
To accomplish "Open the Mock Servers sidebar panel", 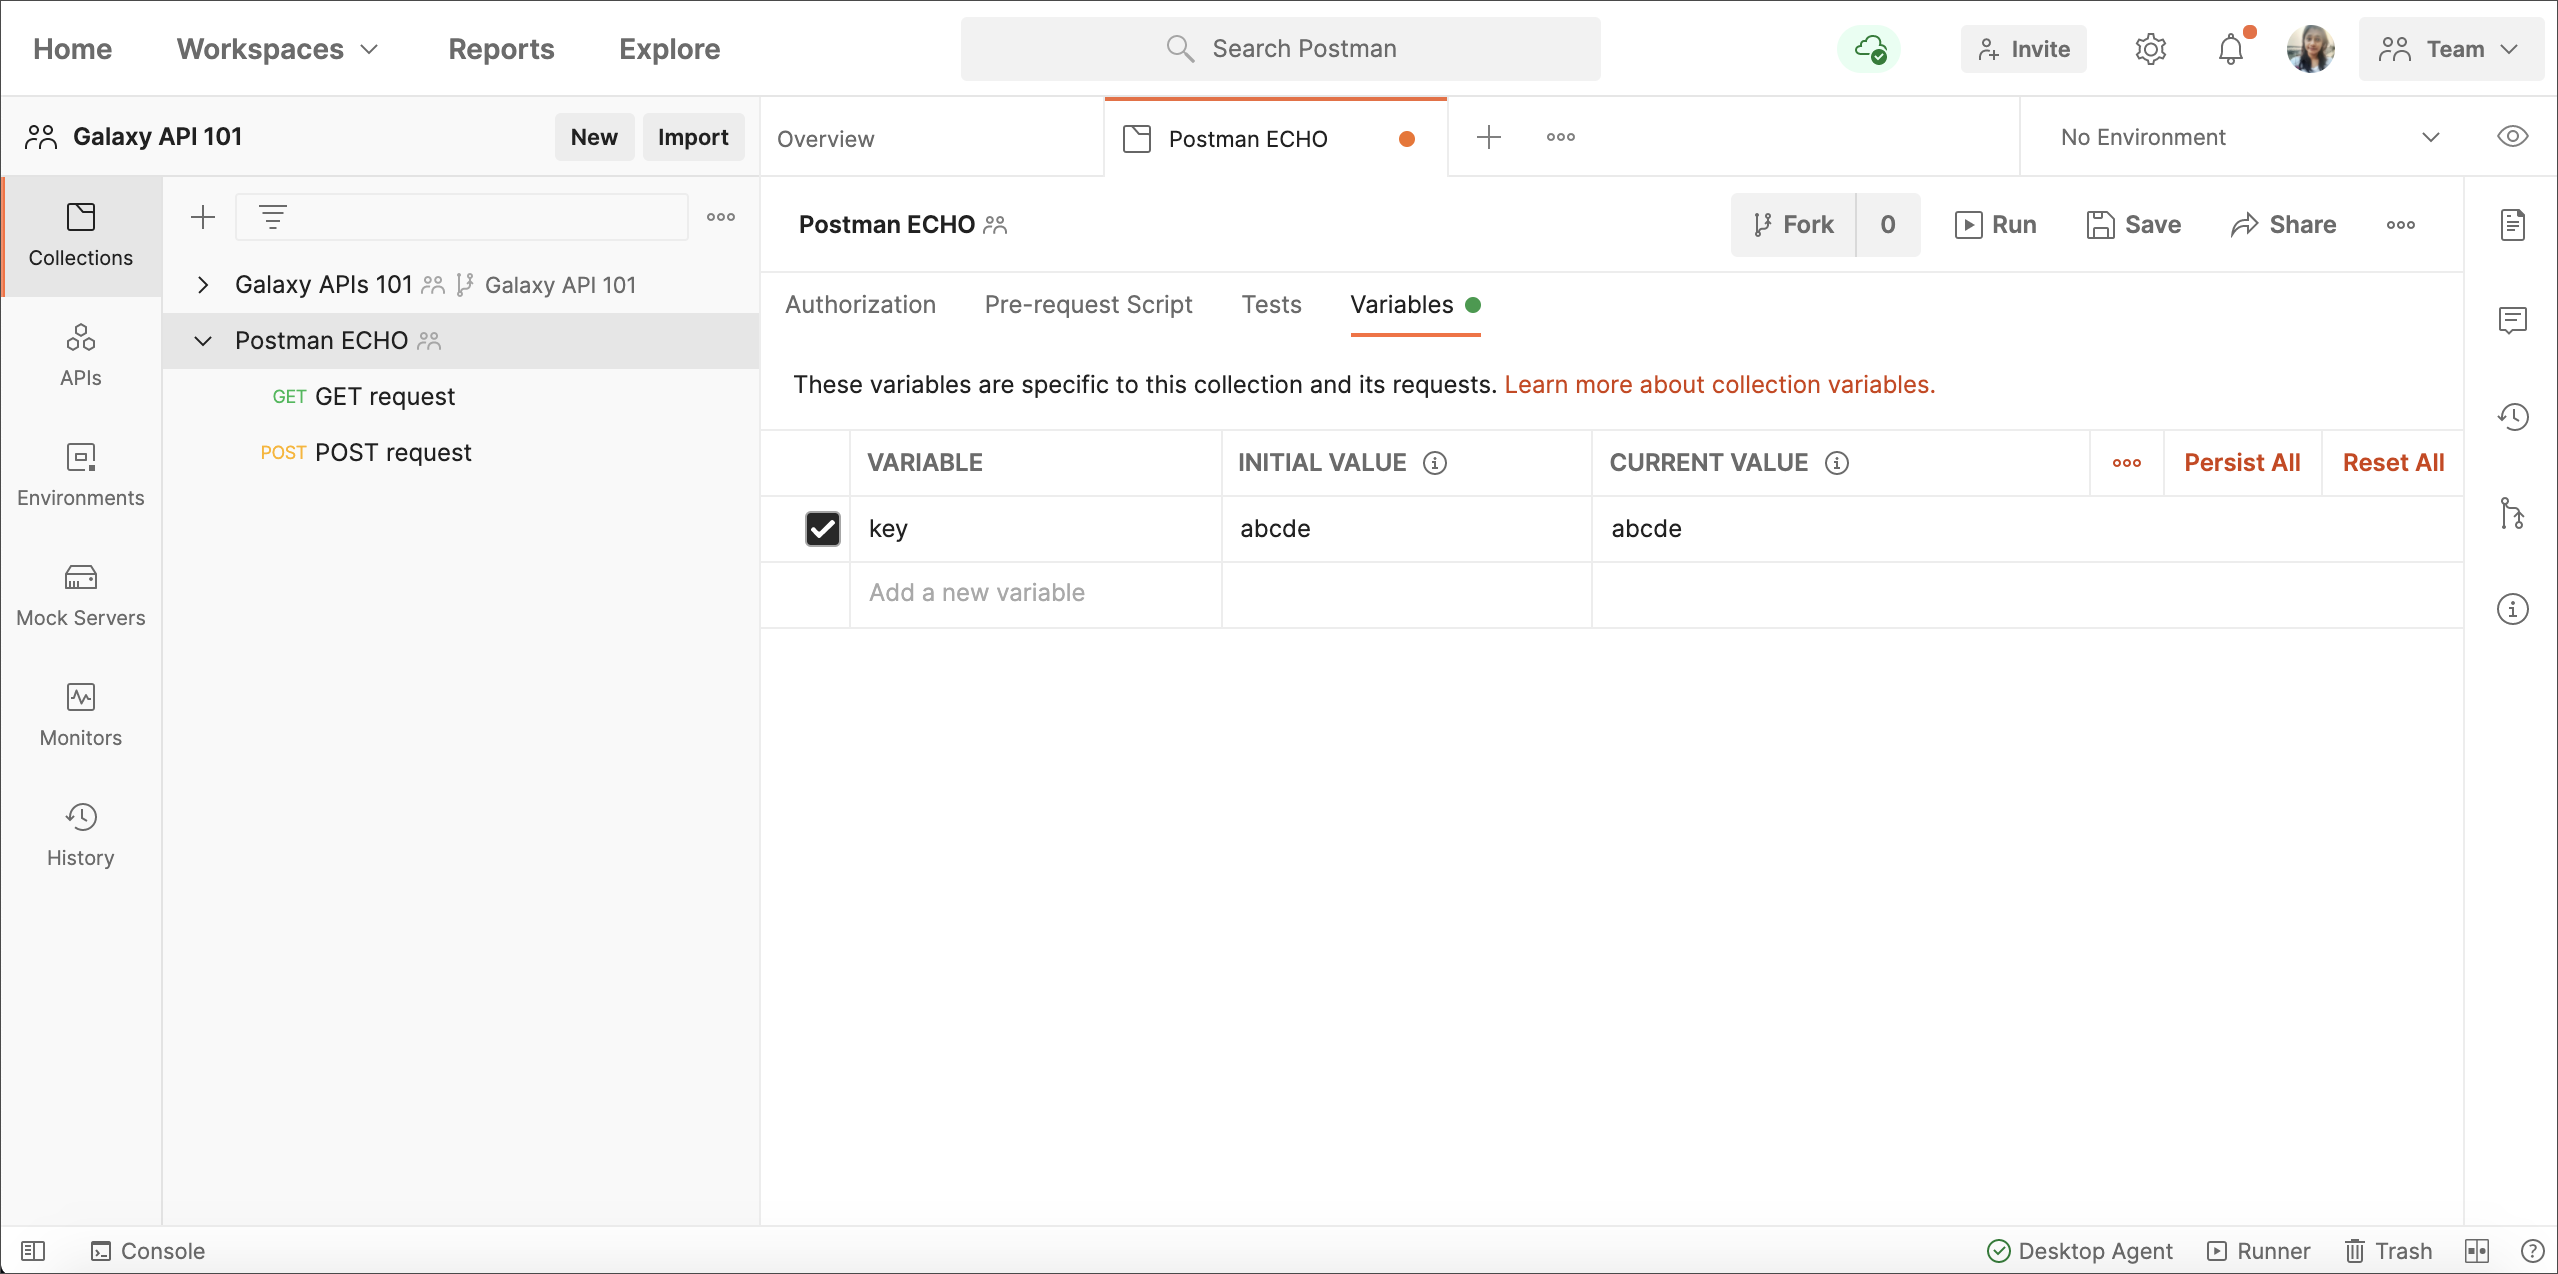I will (x=80, y=595).
